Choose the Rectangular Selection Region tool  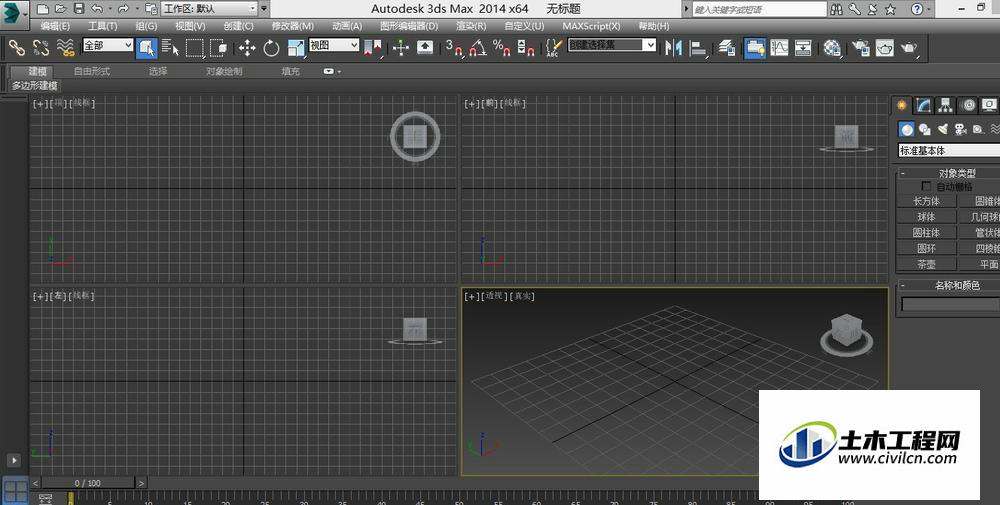pyautogui.click(x=195, y=48)
